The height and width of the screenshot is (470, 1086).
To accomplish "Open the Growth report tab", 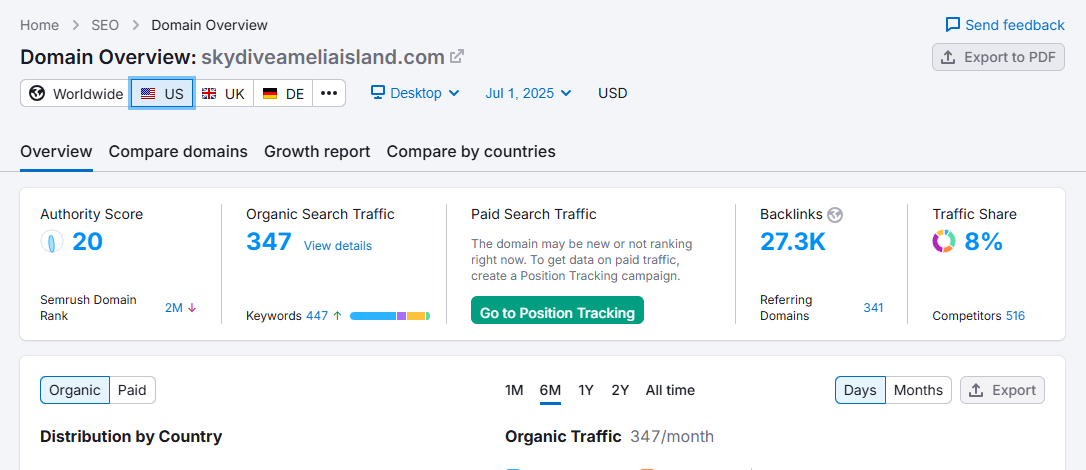I will pos(317,152).
